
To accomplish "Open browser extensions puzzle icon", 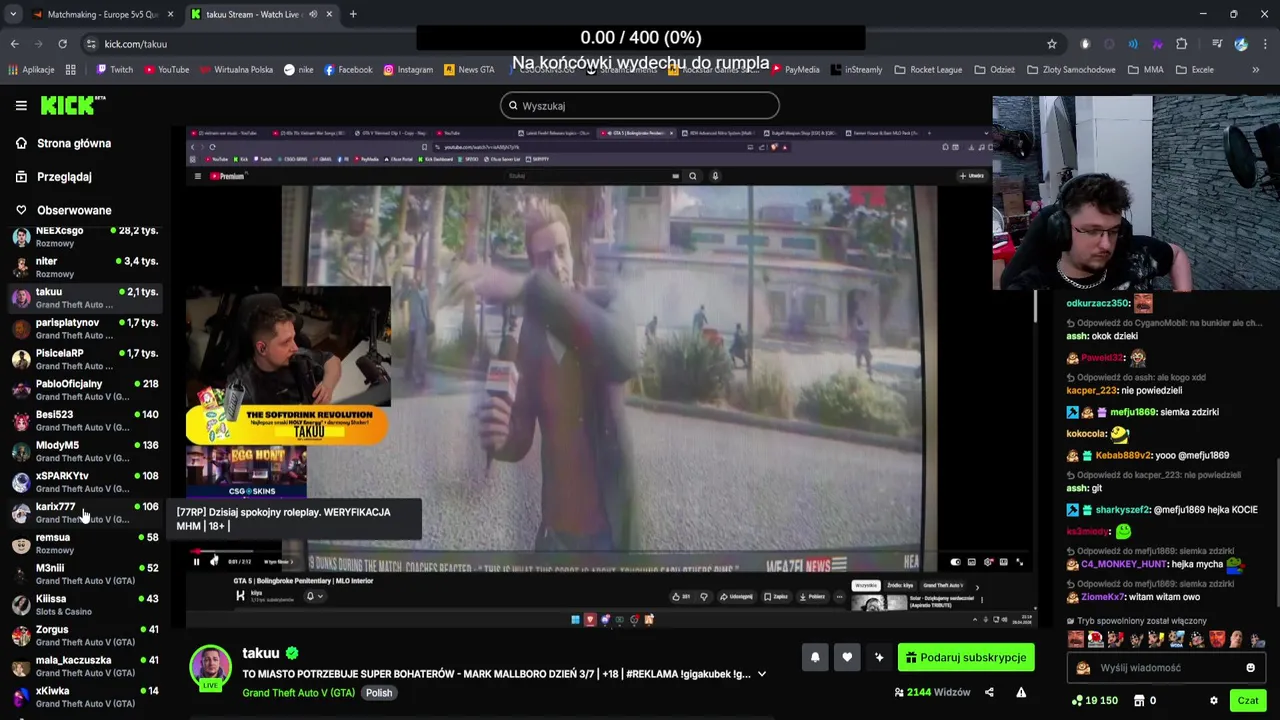I will pos(1181,44).
